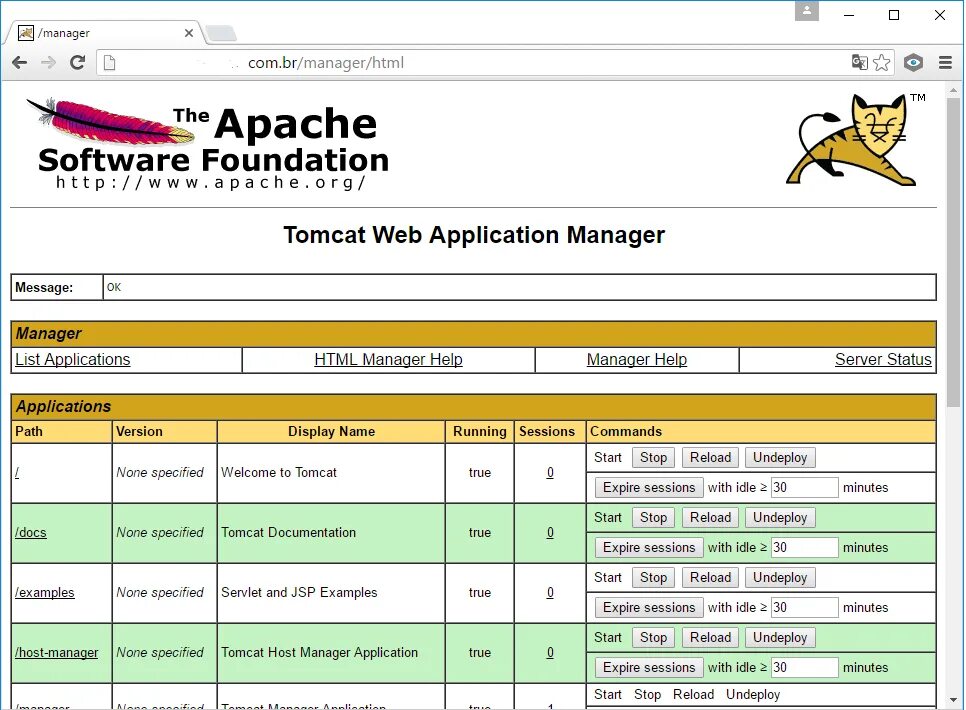Reload the Servlet and JSP Examples application

(710, 577)
